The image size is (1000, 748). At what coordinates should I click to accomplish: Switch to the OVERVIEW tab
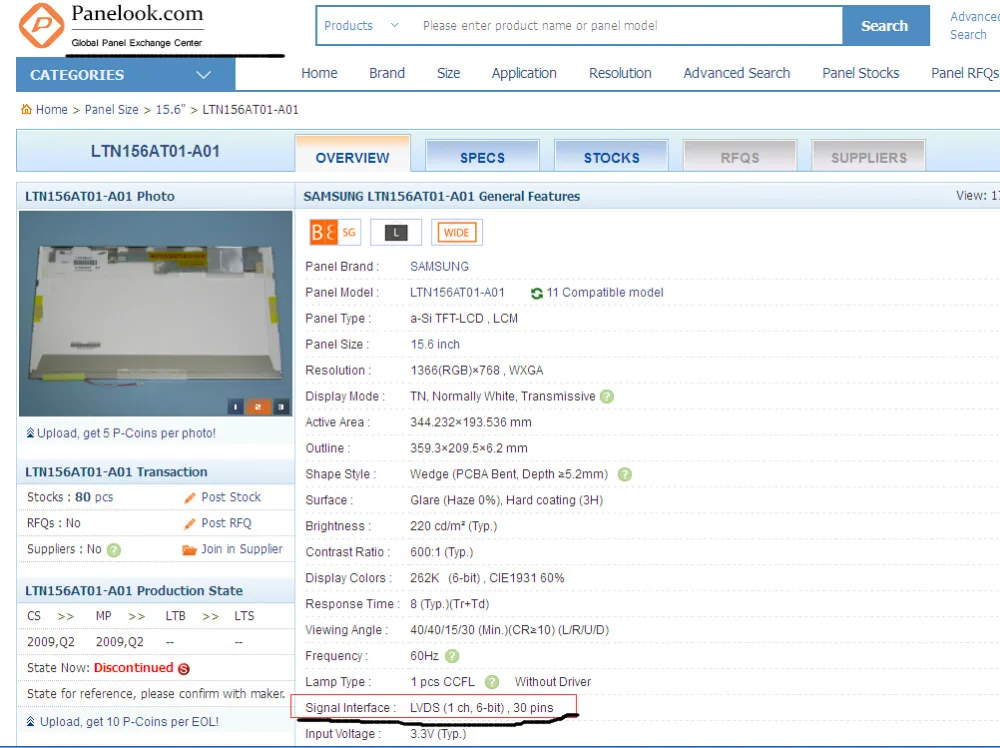pos(352,154)
